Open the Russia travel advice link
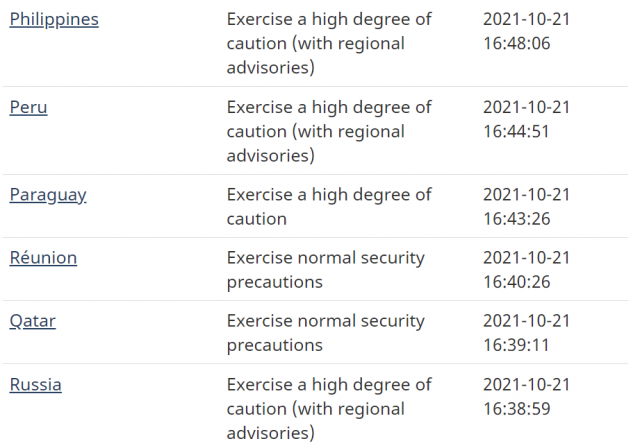The width and height of the screenshot is (640, 448). click(36, 385)
